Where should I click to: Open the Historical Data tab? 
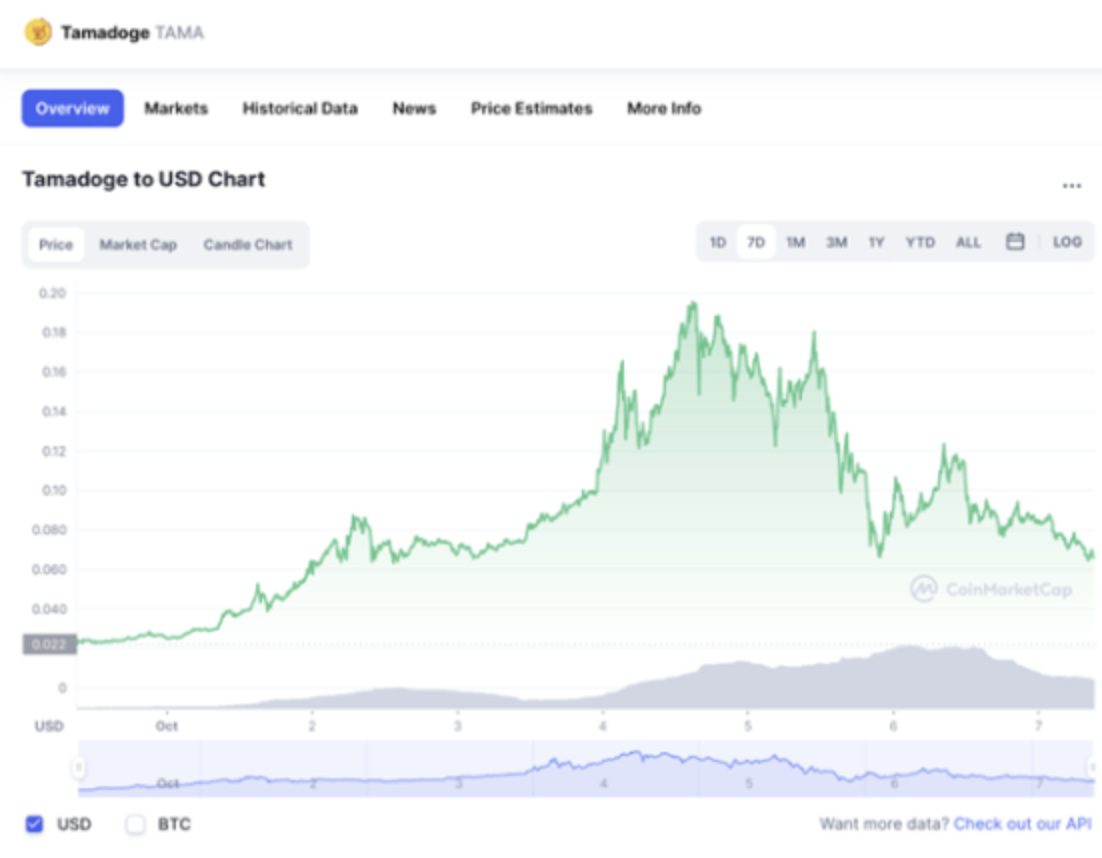point(300,108)
